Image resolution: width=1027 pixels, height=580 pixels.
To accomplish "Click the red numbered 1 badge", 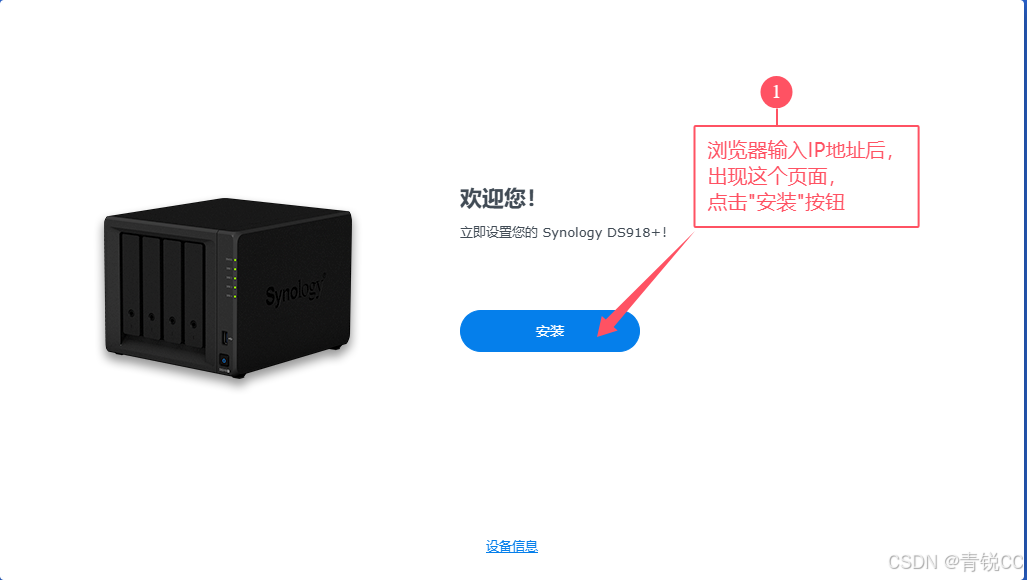I will [x=776, y=92].
